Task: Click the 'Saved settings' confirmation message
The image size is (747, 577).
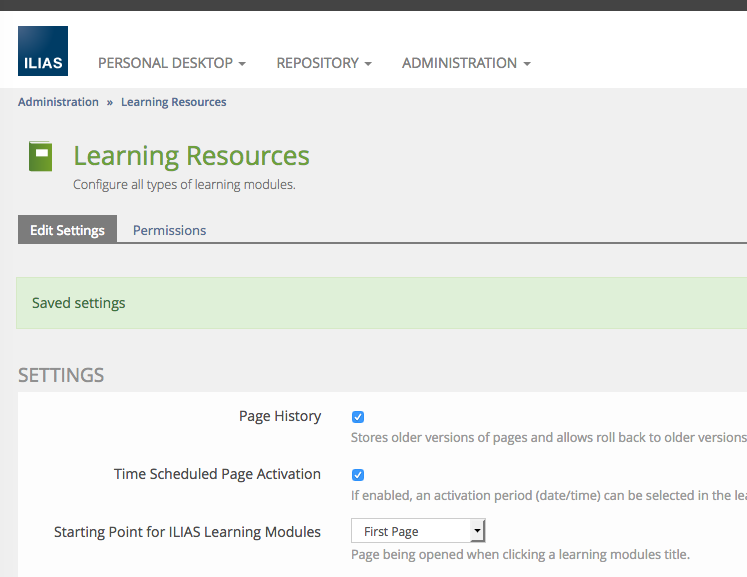Action: (79, 303)
